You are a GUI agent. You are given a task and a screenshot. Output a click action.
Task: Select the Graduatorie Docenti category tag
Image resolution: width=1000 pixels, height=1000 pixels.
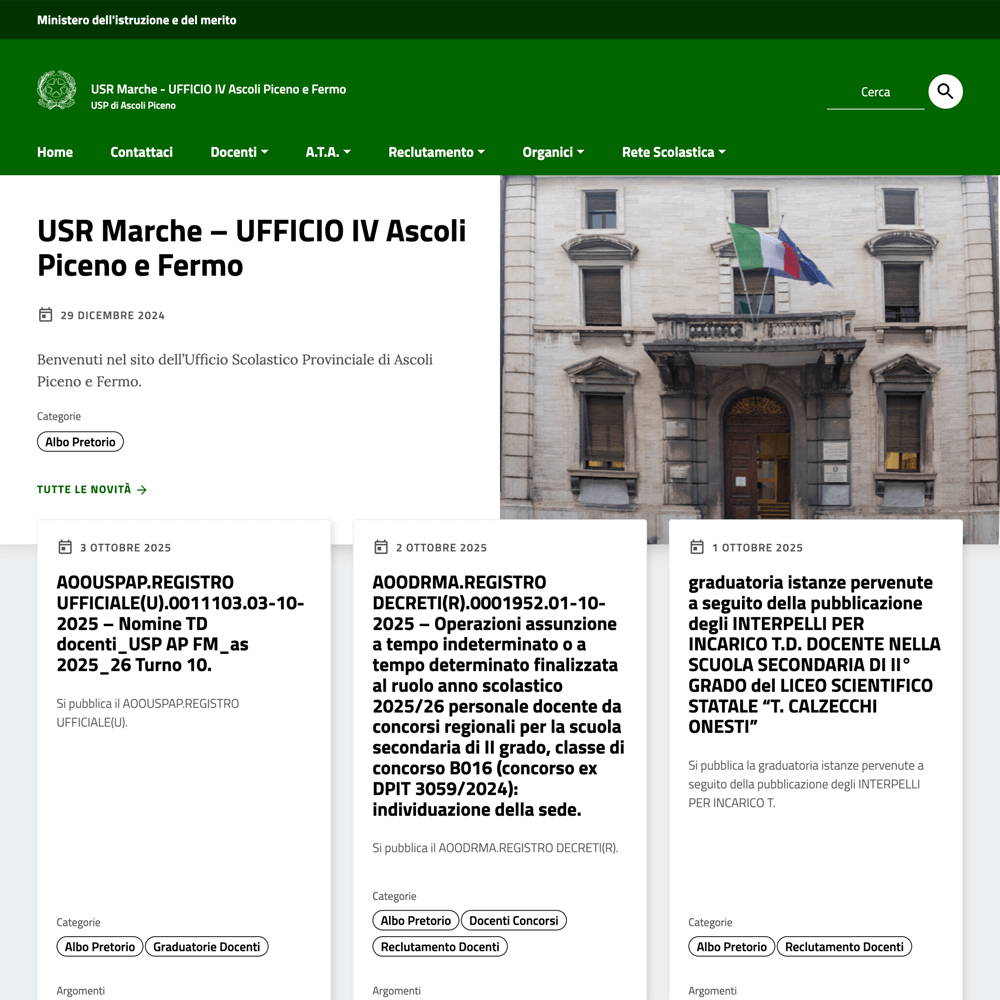click(206, 946)
